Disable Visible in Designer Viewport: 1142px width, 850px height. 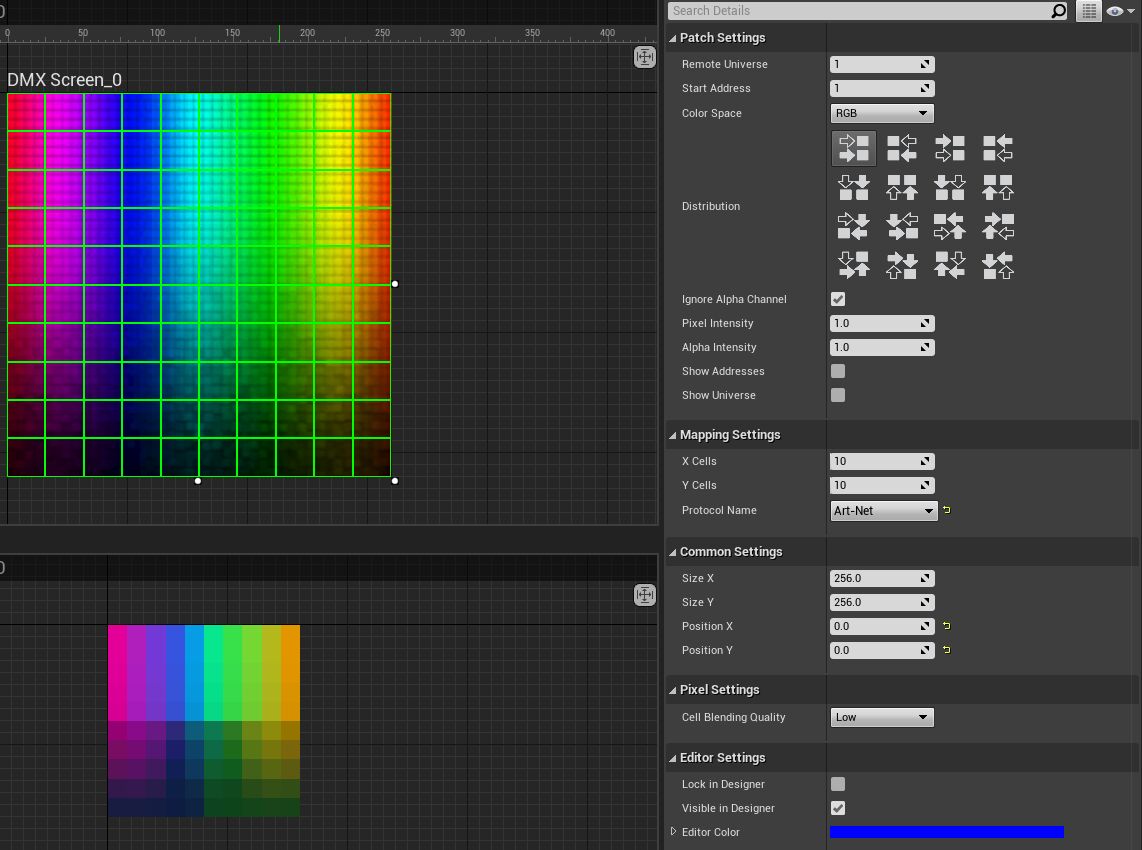tap(838, 808)
